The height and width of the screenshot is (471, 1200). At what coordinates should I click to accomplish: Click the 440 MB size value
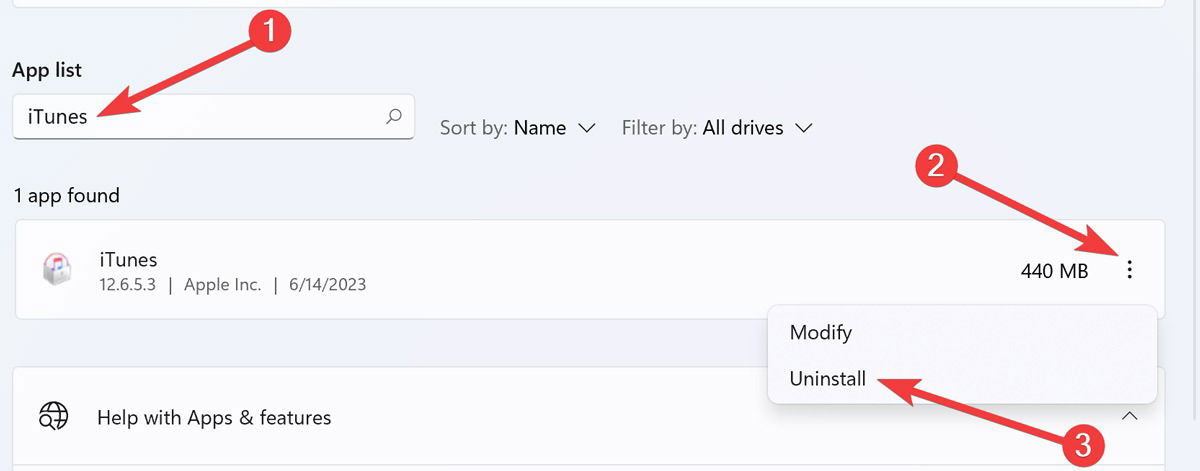[x=1054, y=270]
